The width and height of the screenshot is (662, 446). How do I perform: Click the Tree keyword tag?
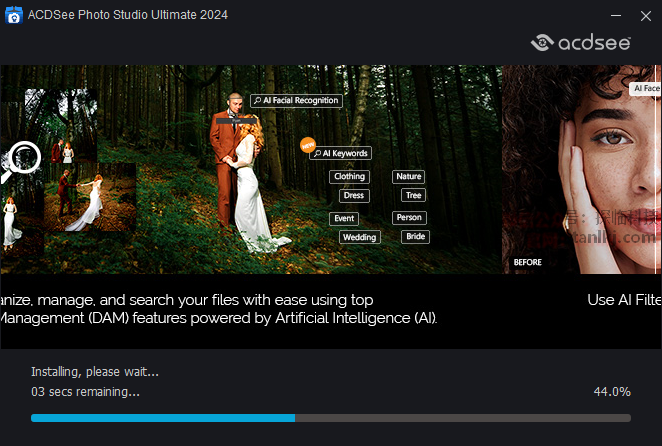click(x=413, y=195)
